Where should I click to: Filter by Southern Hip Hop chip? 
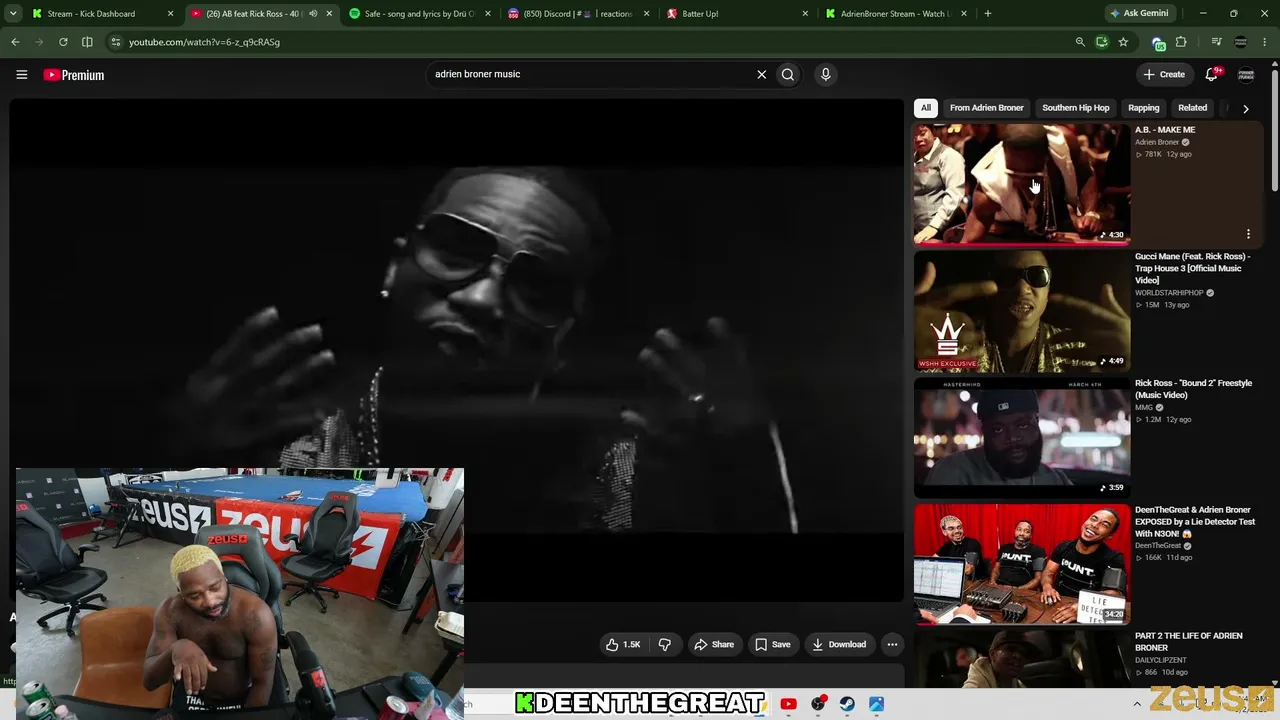point(1076,108)
